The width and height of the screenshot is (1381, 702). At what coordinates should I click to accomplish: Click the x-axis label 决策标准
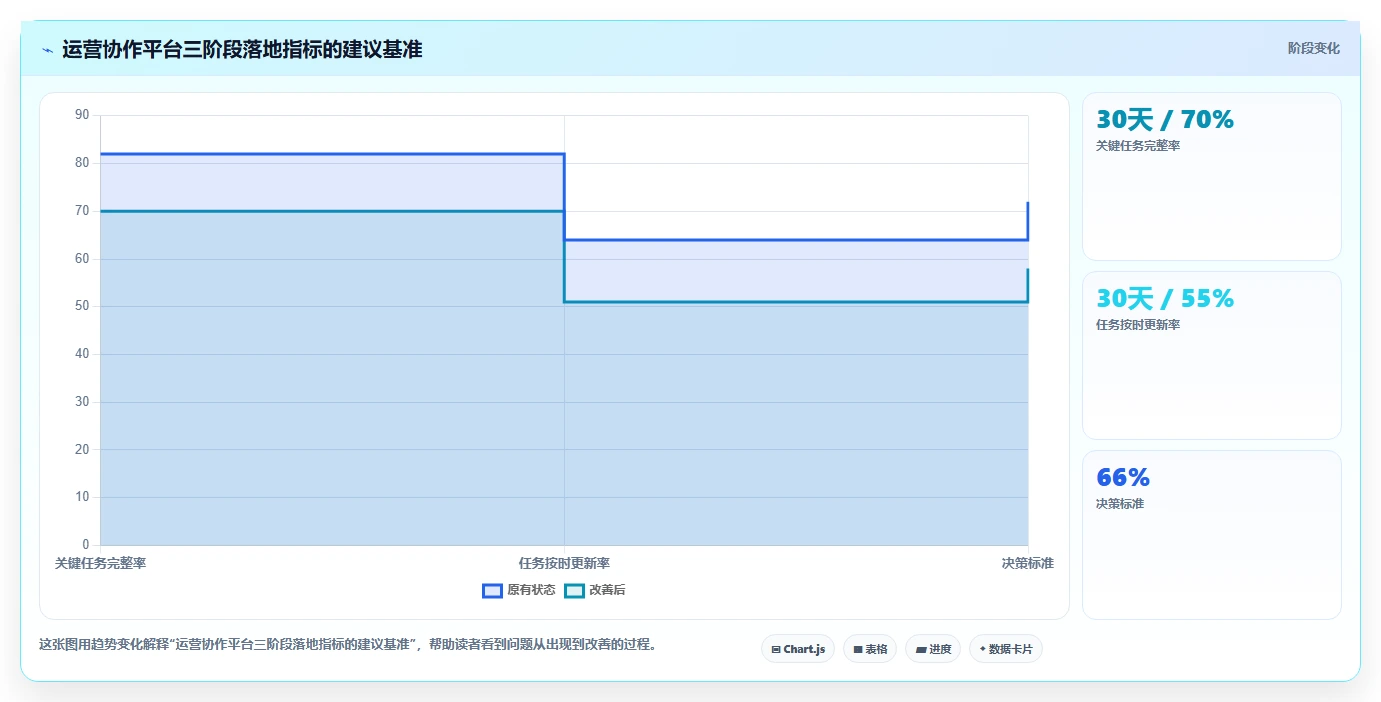point(1028,563)
